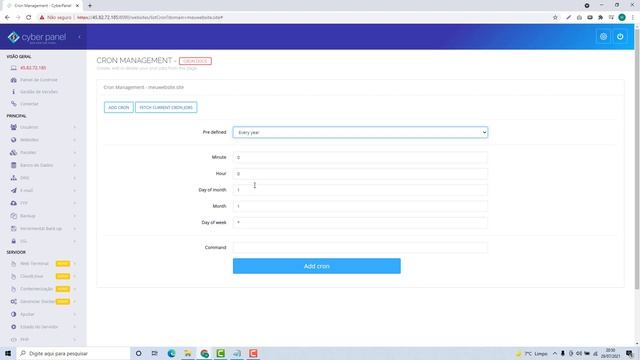Switch to the Cron Management browser tab
This screenshot has width=640, height=360.
click(x=42, y=6)
